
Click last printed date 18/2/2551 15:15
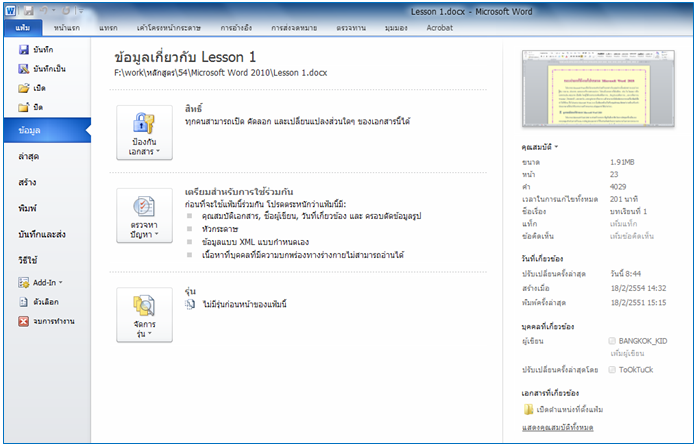[638, 303]
